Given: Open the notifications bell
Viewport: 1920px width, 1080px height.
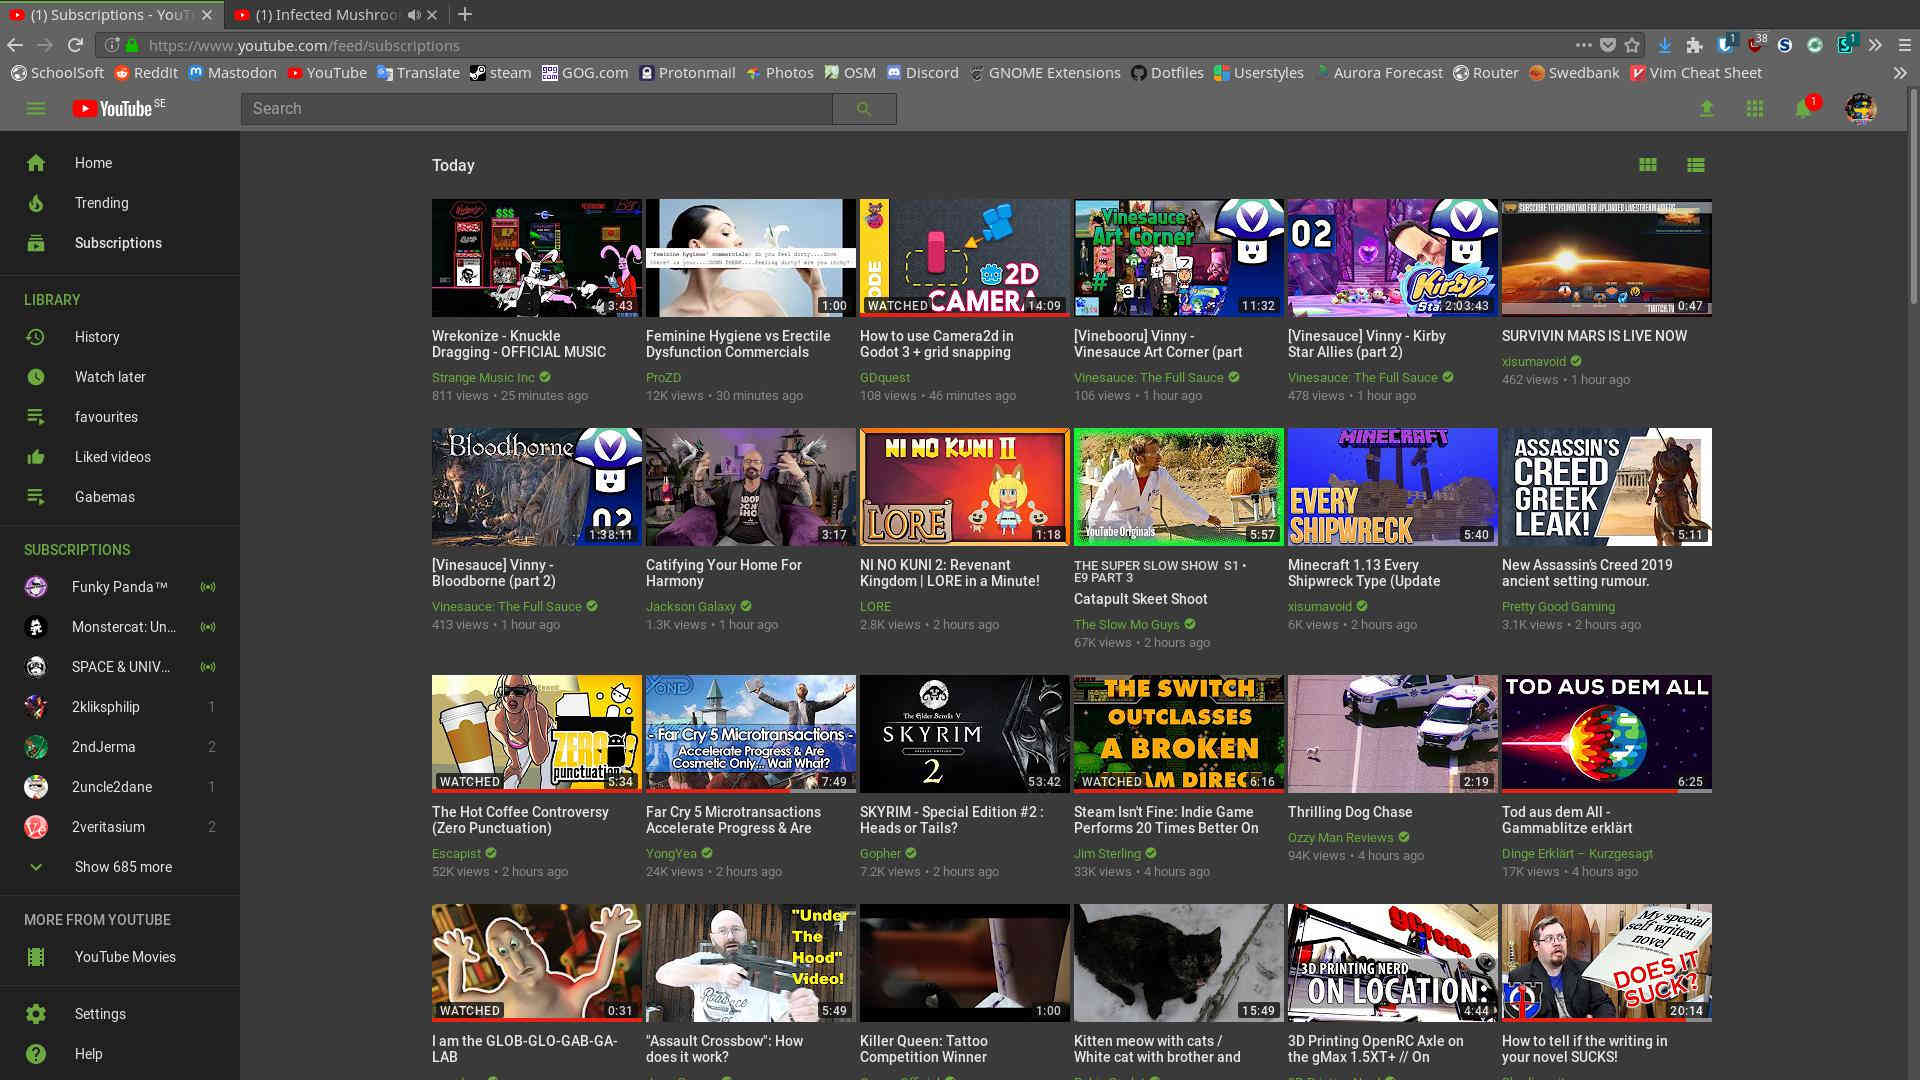Looking at the screenshot, I should tap(1805, 108).
